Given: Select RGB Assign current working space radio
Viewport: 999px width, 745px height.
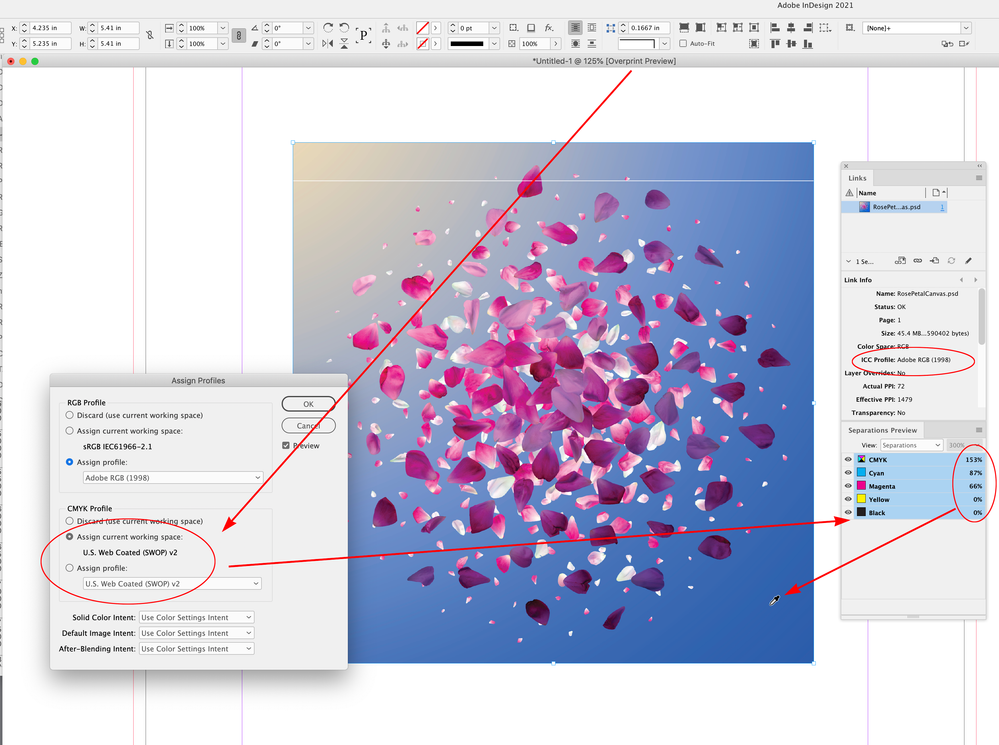Looking at the screenshot, I should 69,431.
